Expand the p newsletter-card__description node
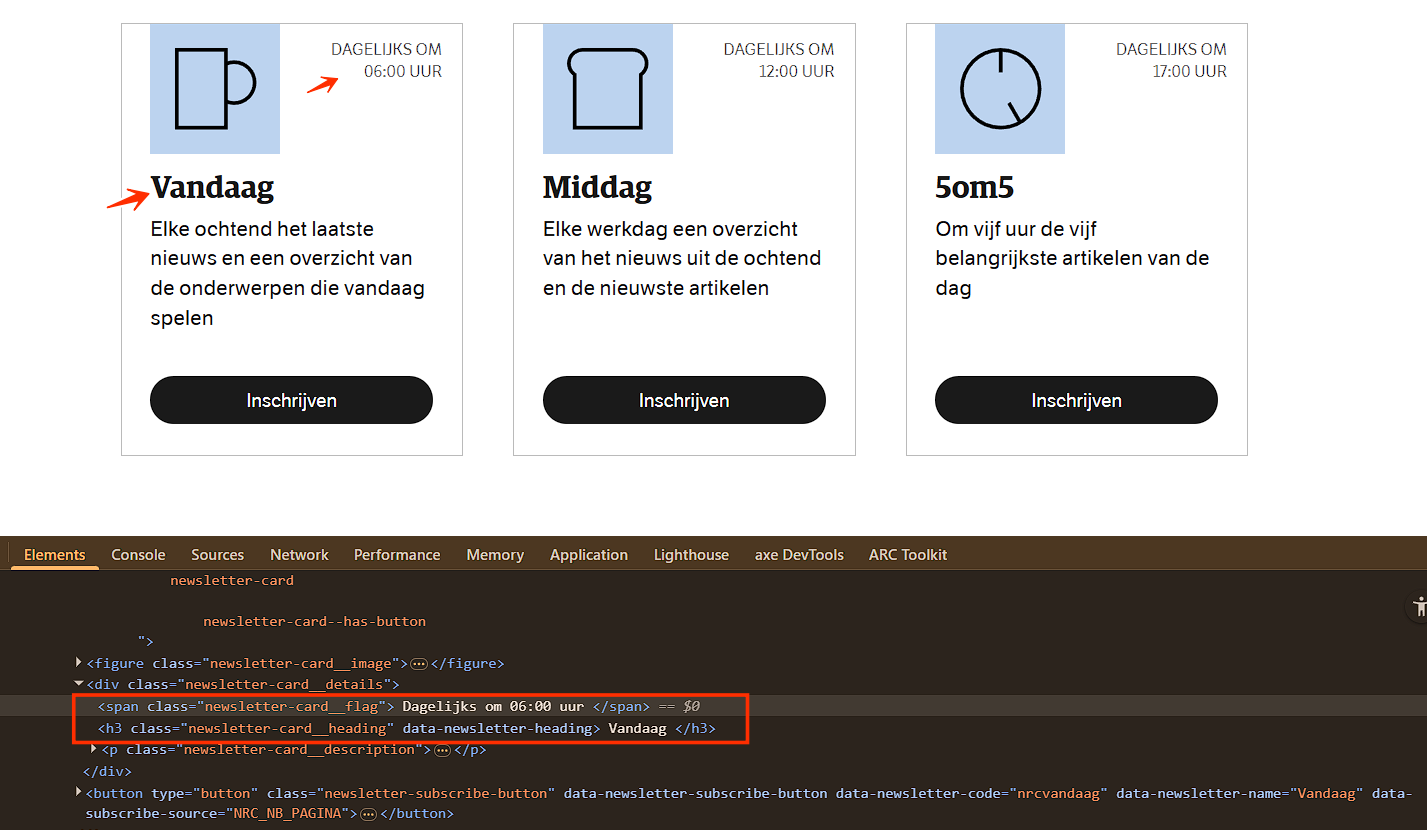The image size is (1427, 830). click(x=95, y=749)
